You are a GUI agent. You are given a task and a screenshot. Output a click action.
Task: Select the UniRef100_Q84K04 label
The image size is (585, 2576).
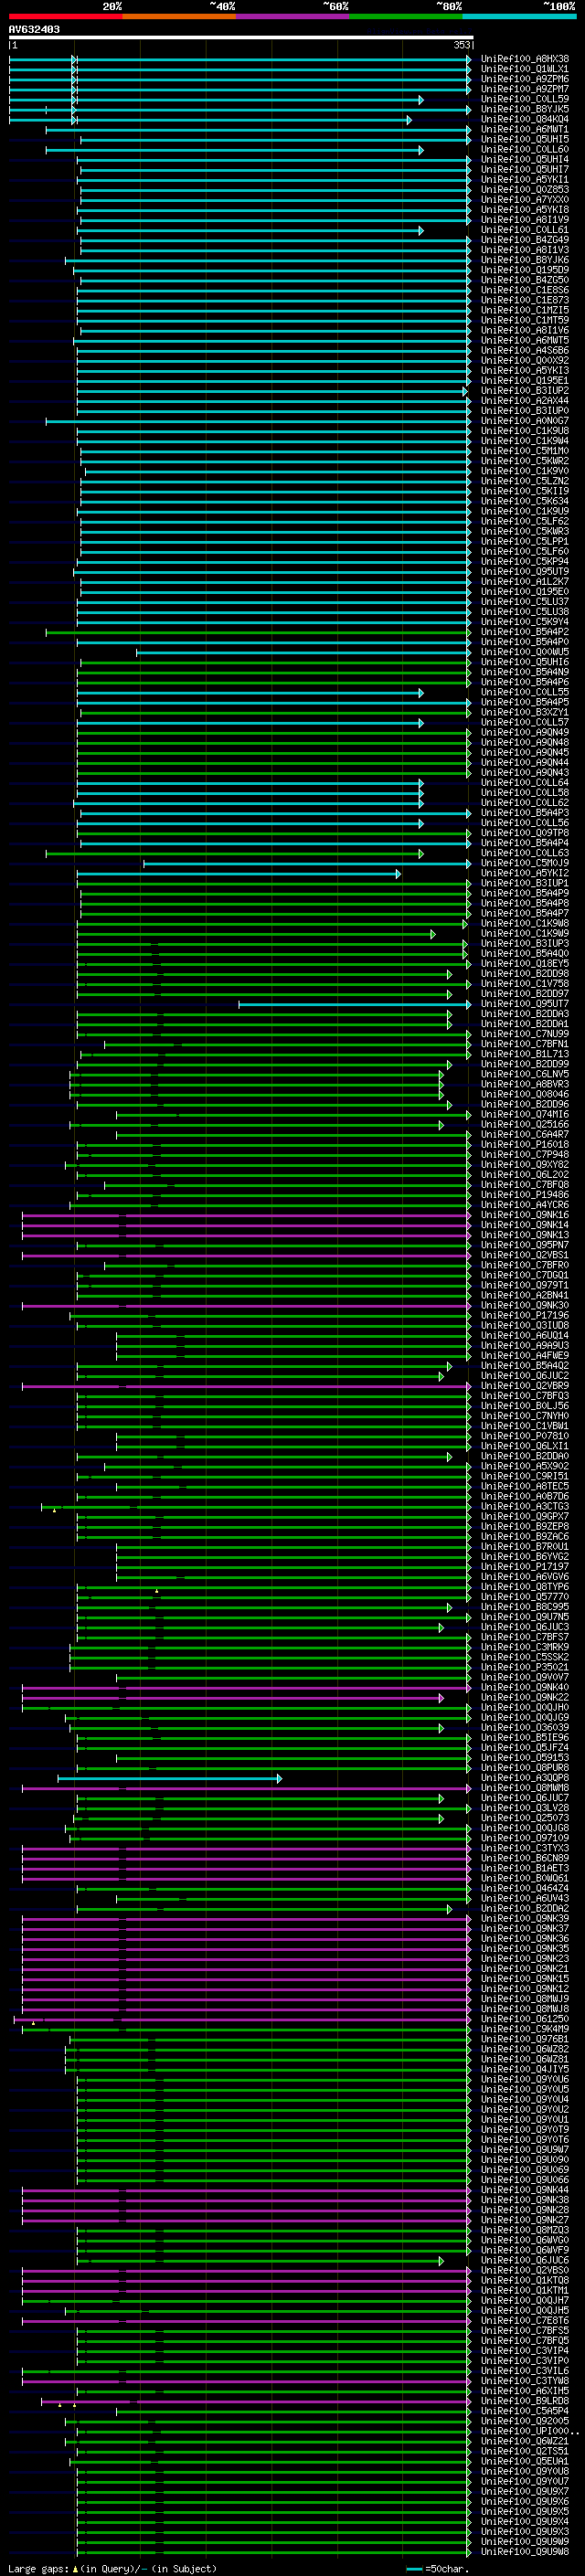(x=524, y=119)
